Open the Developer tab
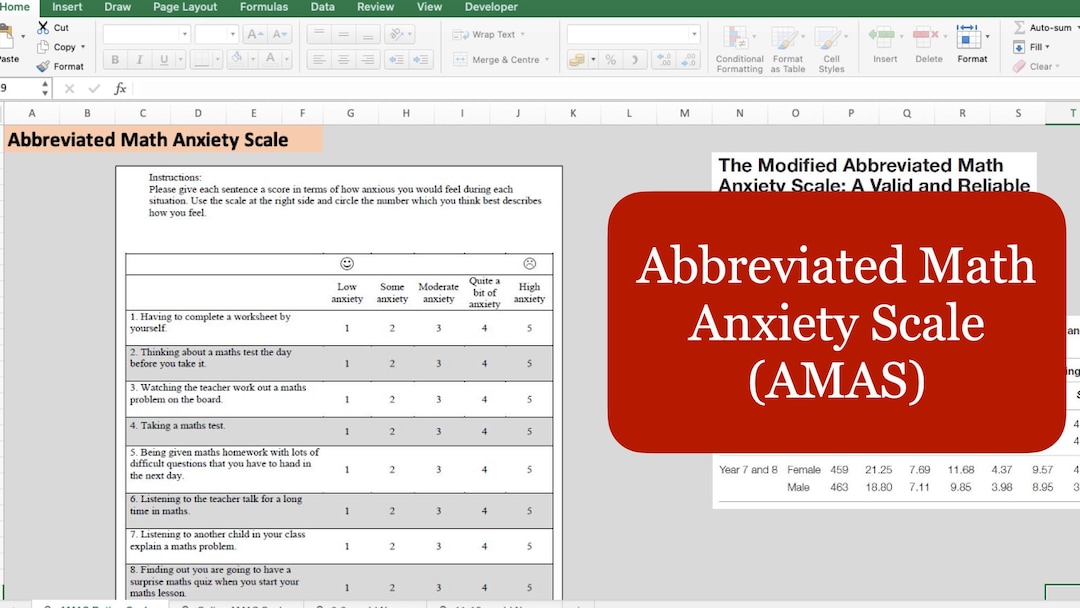Image resolution: width=1080 pixels, height=608 pixels. coord(490,6)
